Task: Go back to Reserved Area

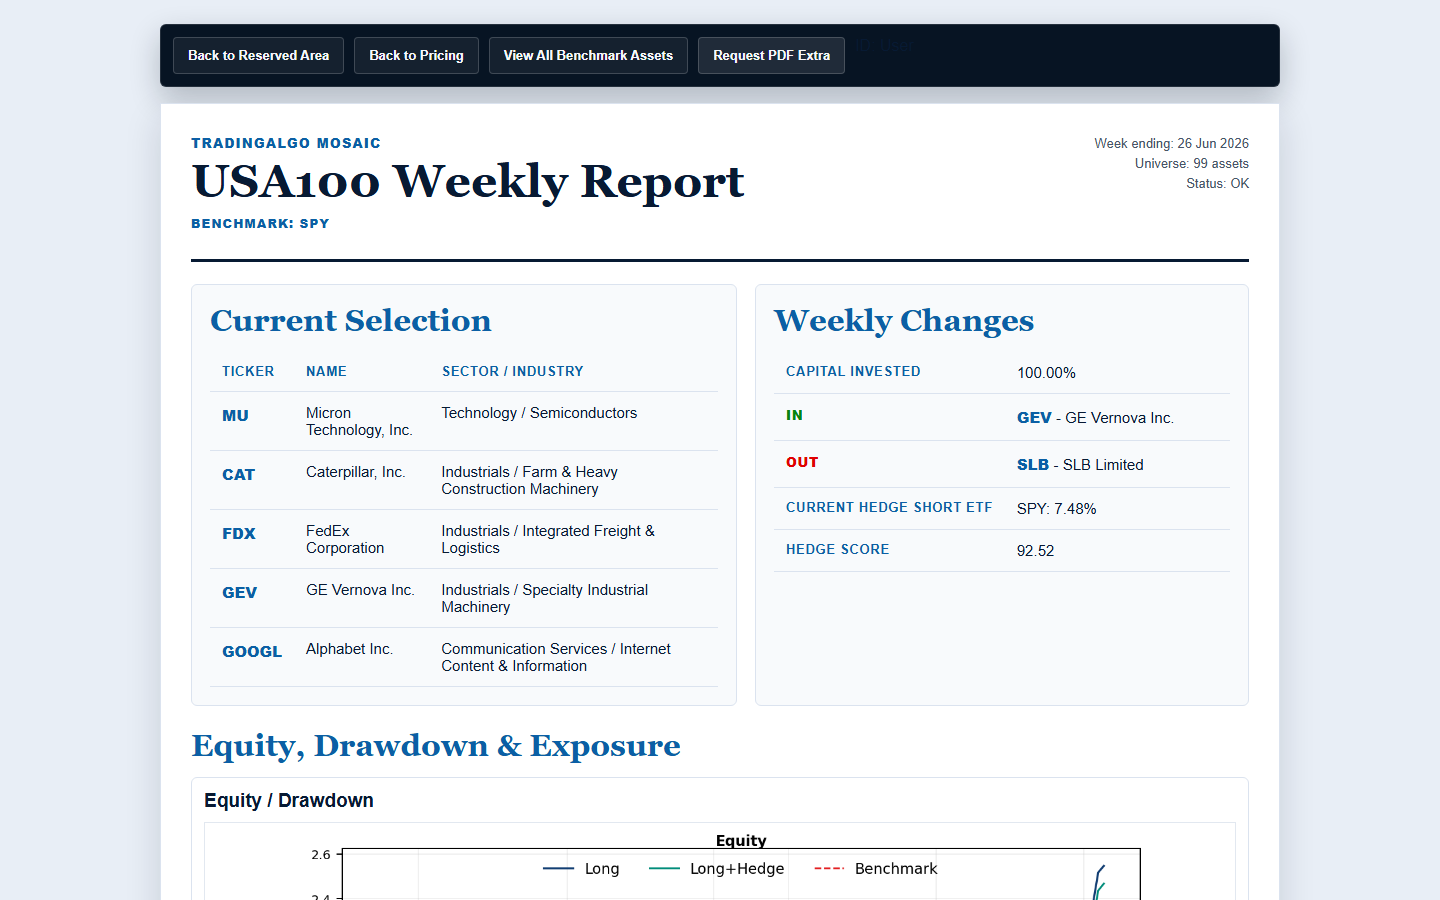Action: tap(258, 56)
